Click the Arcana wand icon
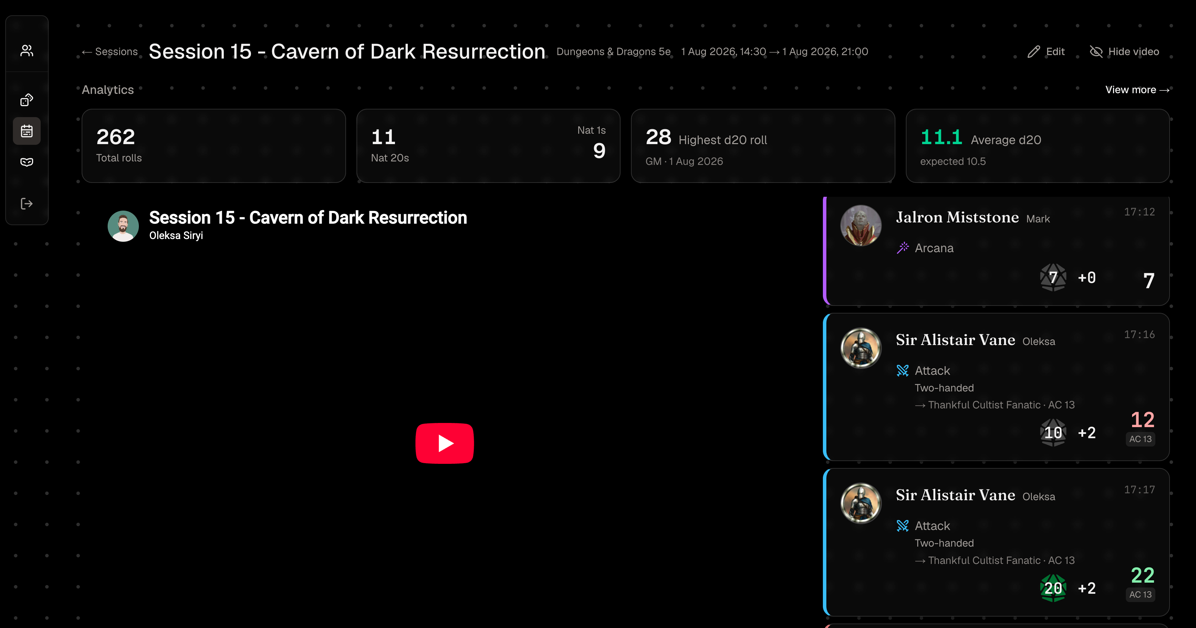 point(903,248)
